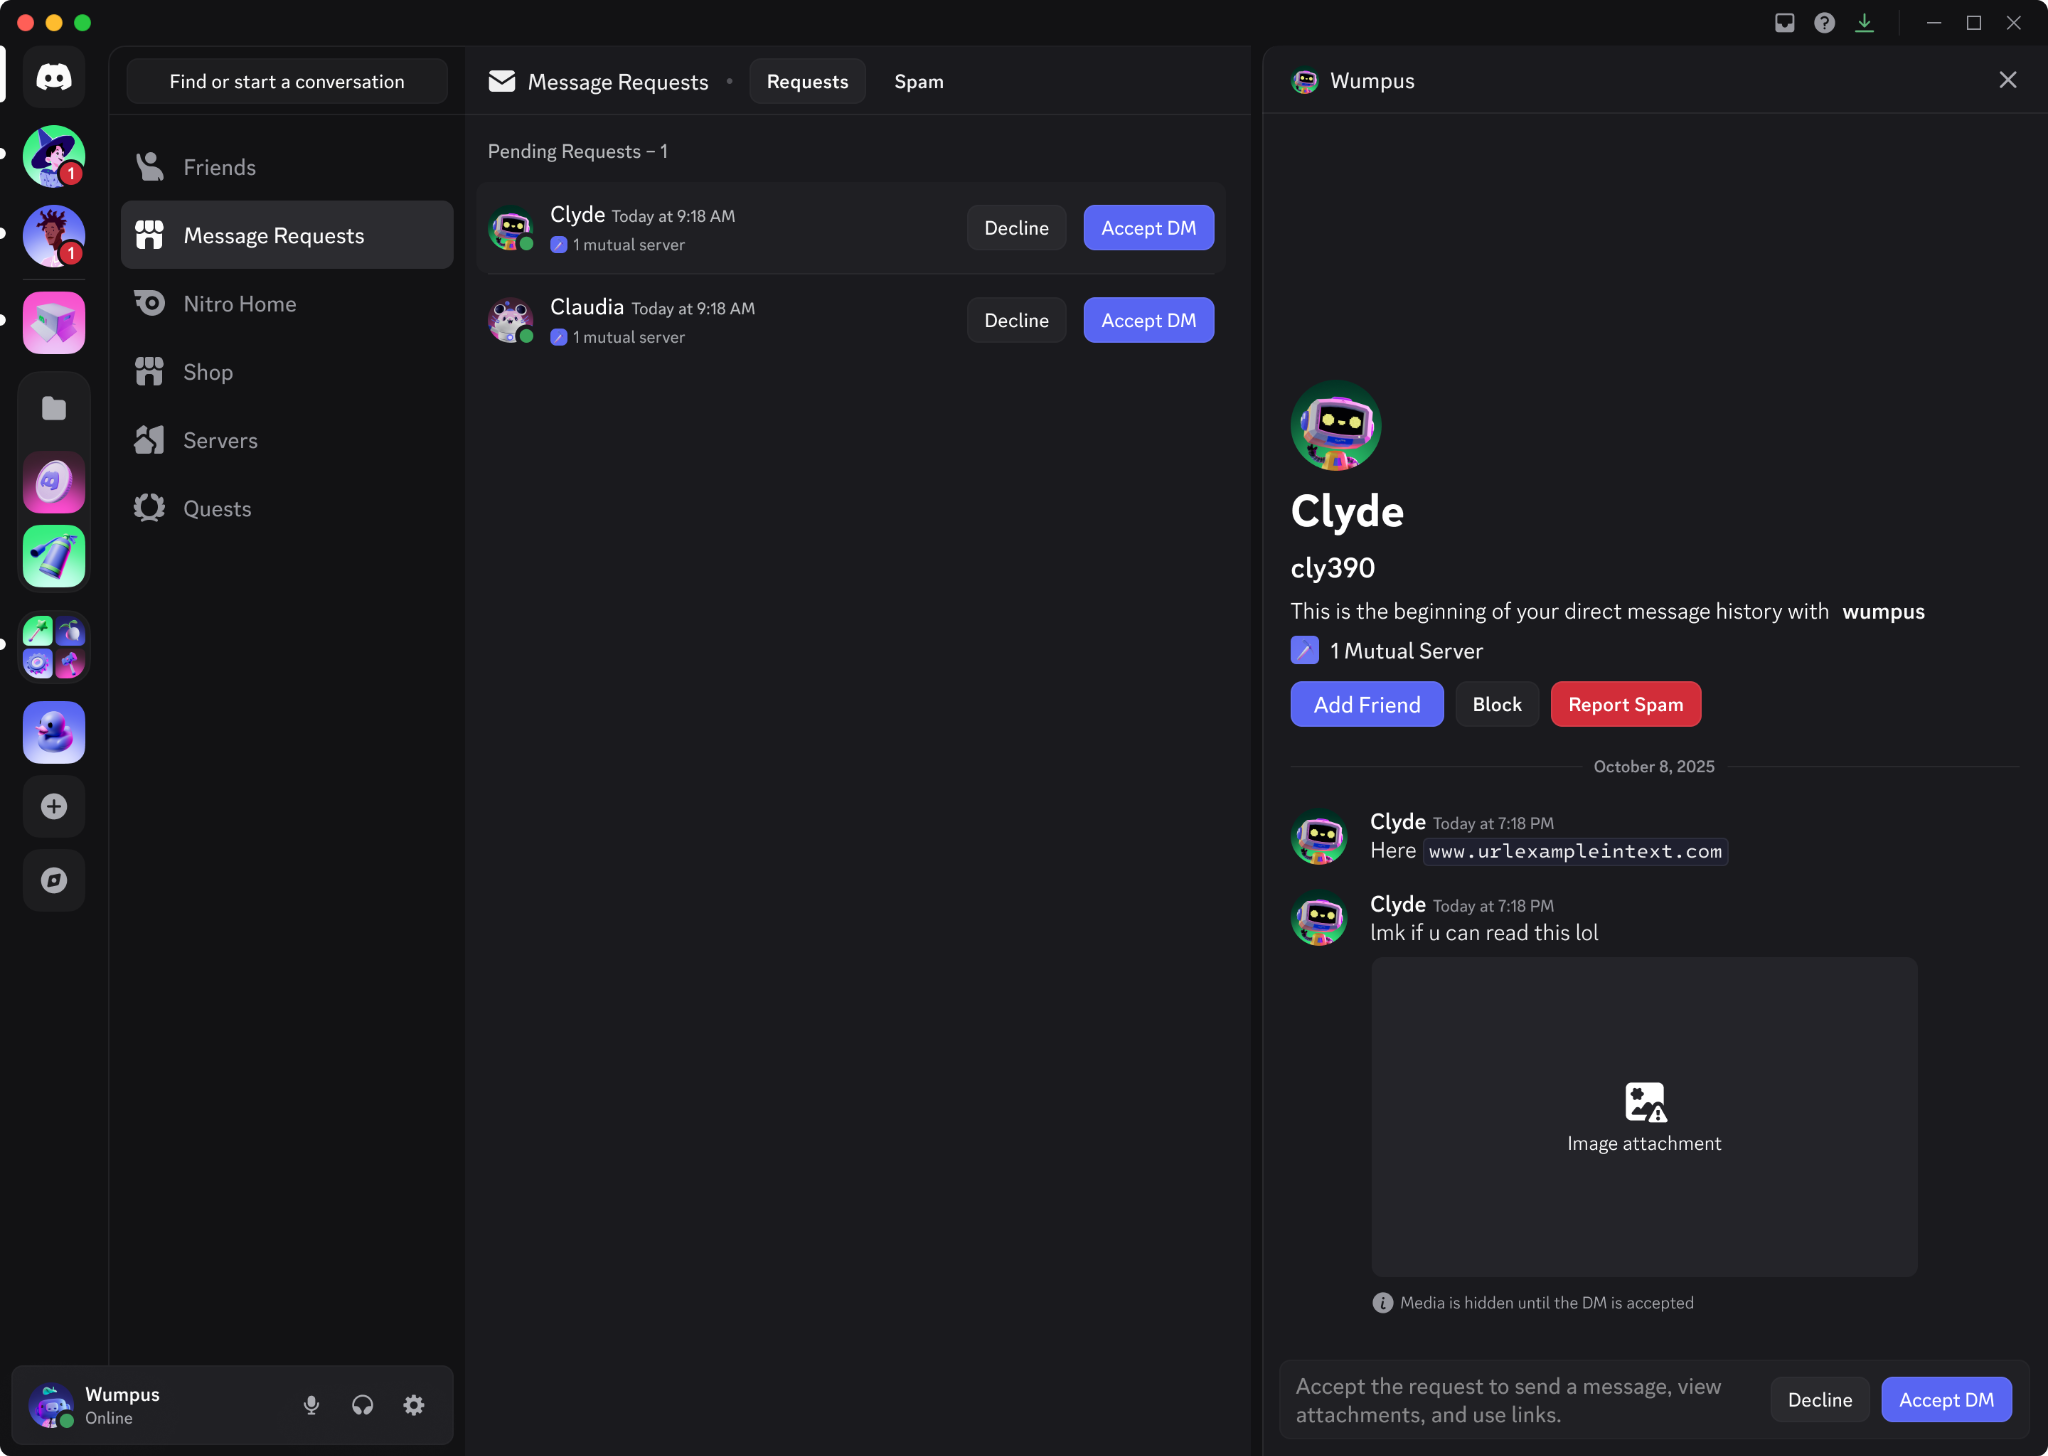
Task: Report Clyde's request as spam
Action: click(x=1625, y=704)
